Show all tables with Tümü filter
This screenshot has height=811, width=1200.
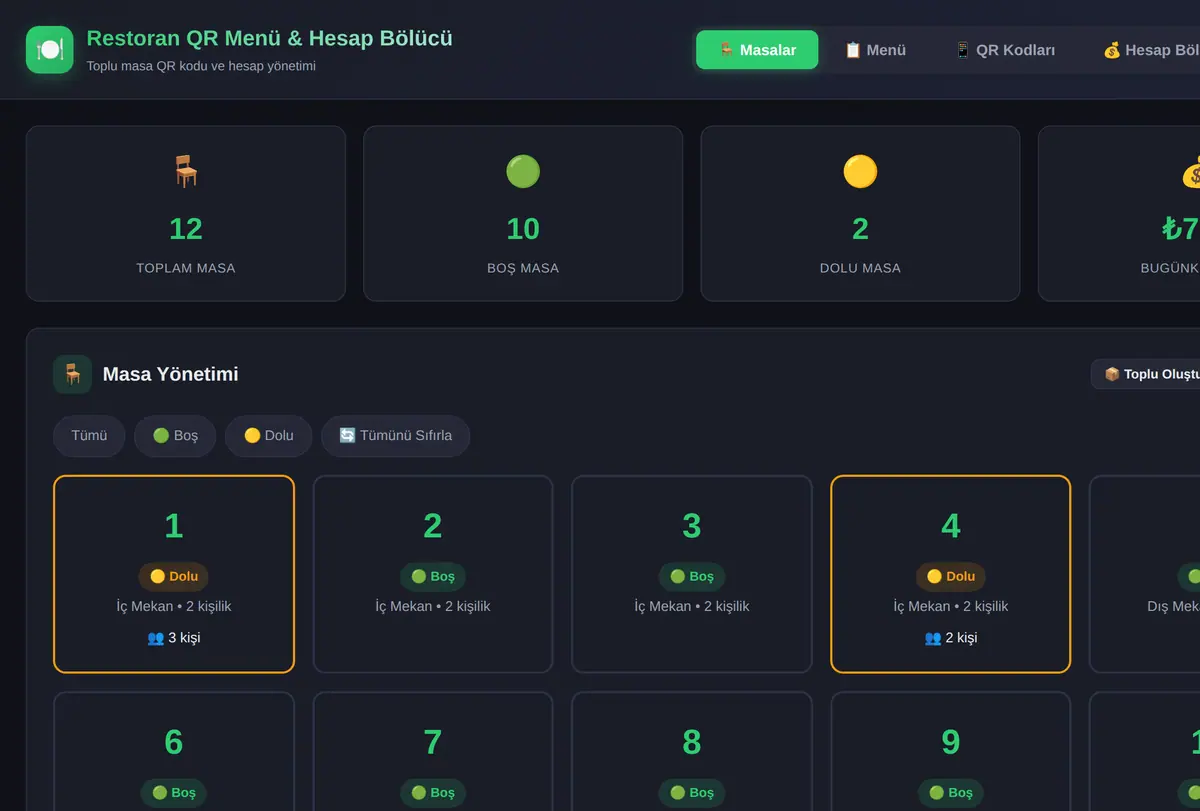[x=89, y=436]
